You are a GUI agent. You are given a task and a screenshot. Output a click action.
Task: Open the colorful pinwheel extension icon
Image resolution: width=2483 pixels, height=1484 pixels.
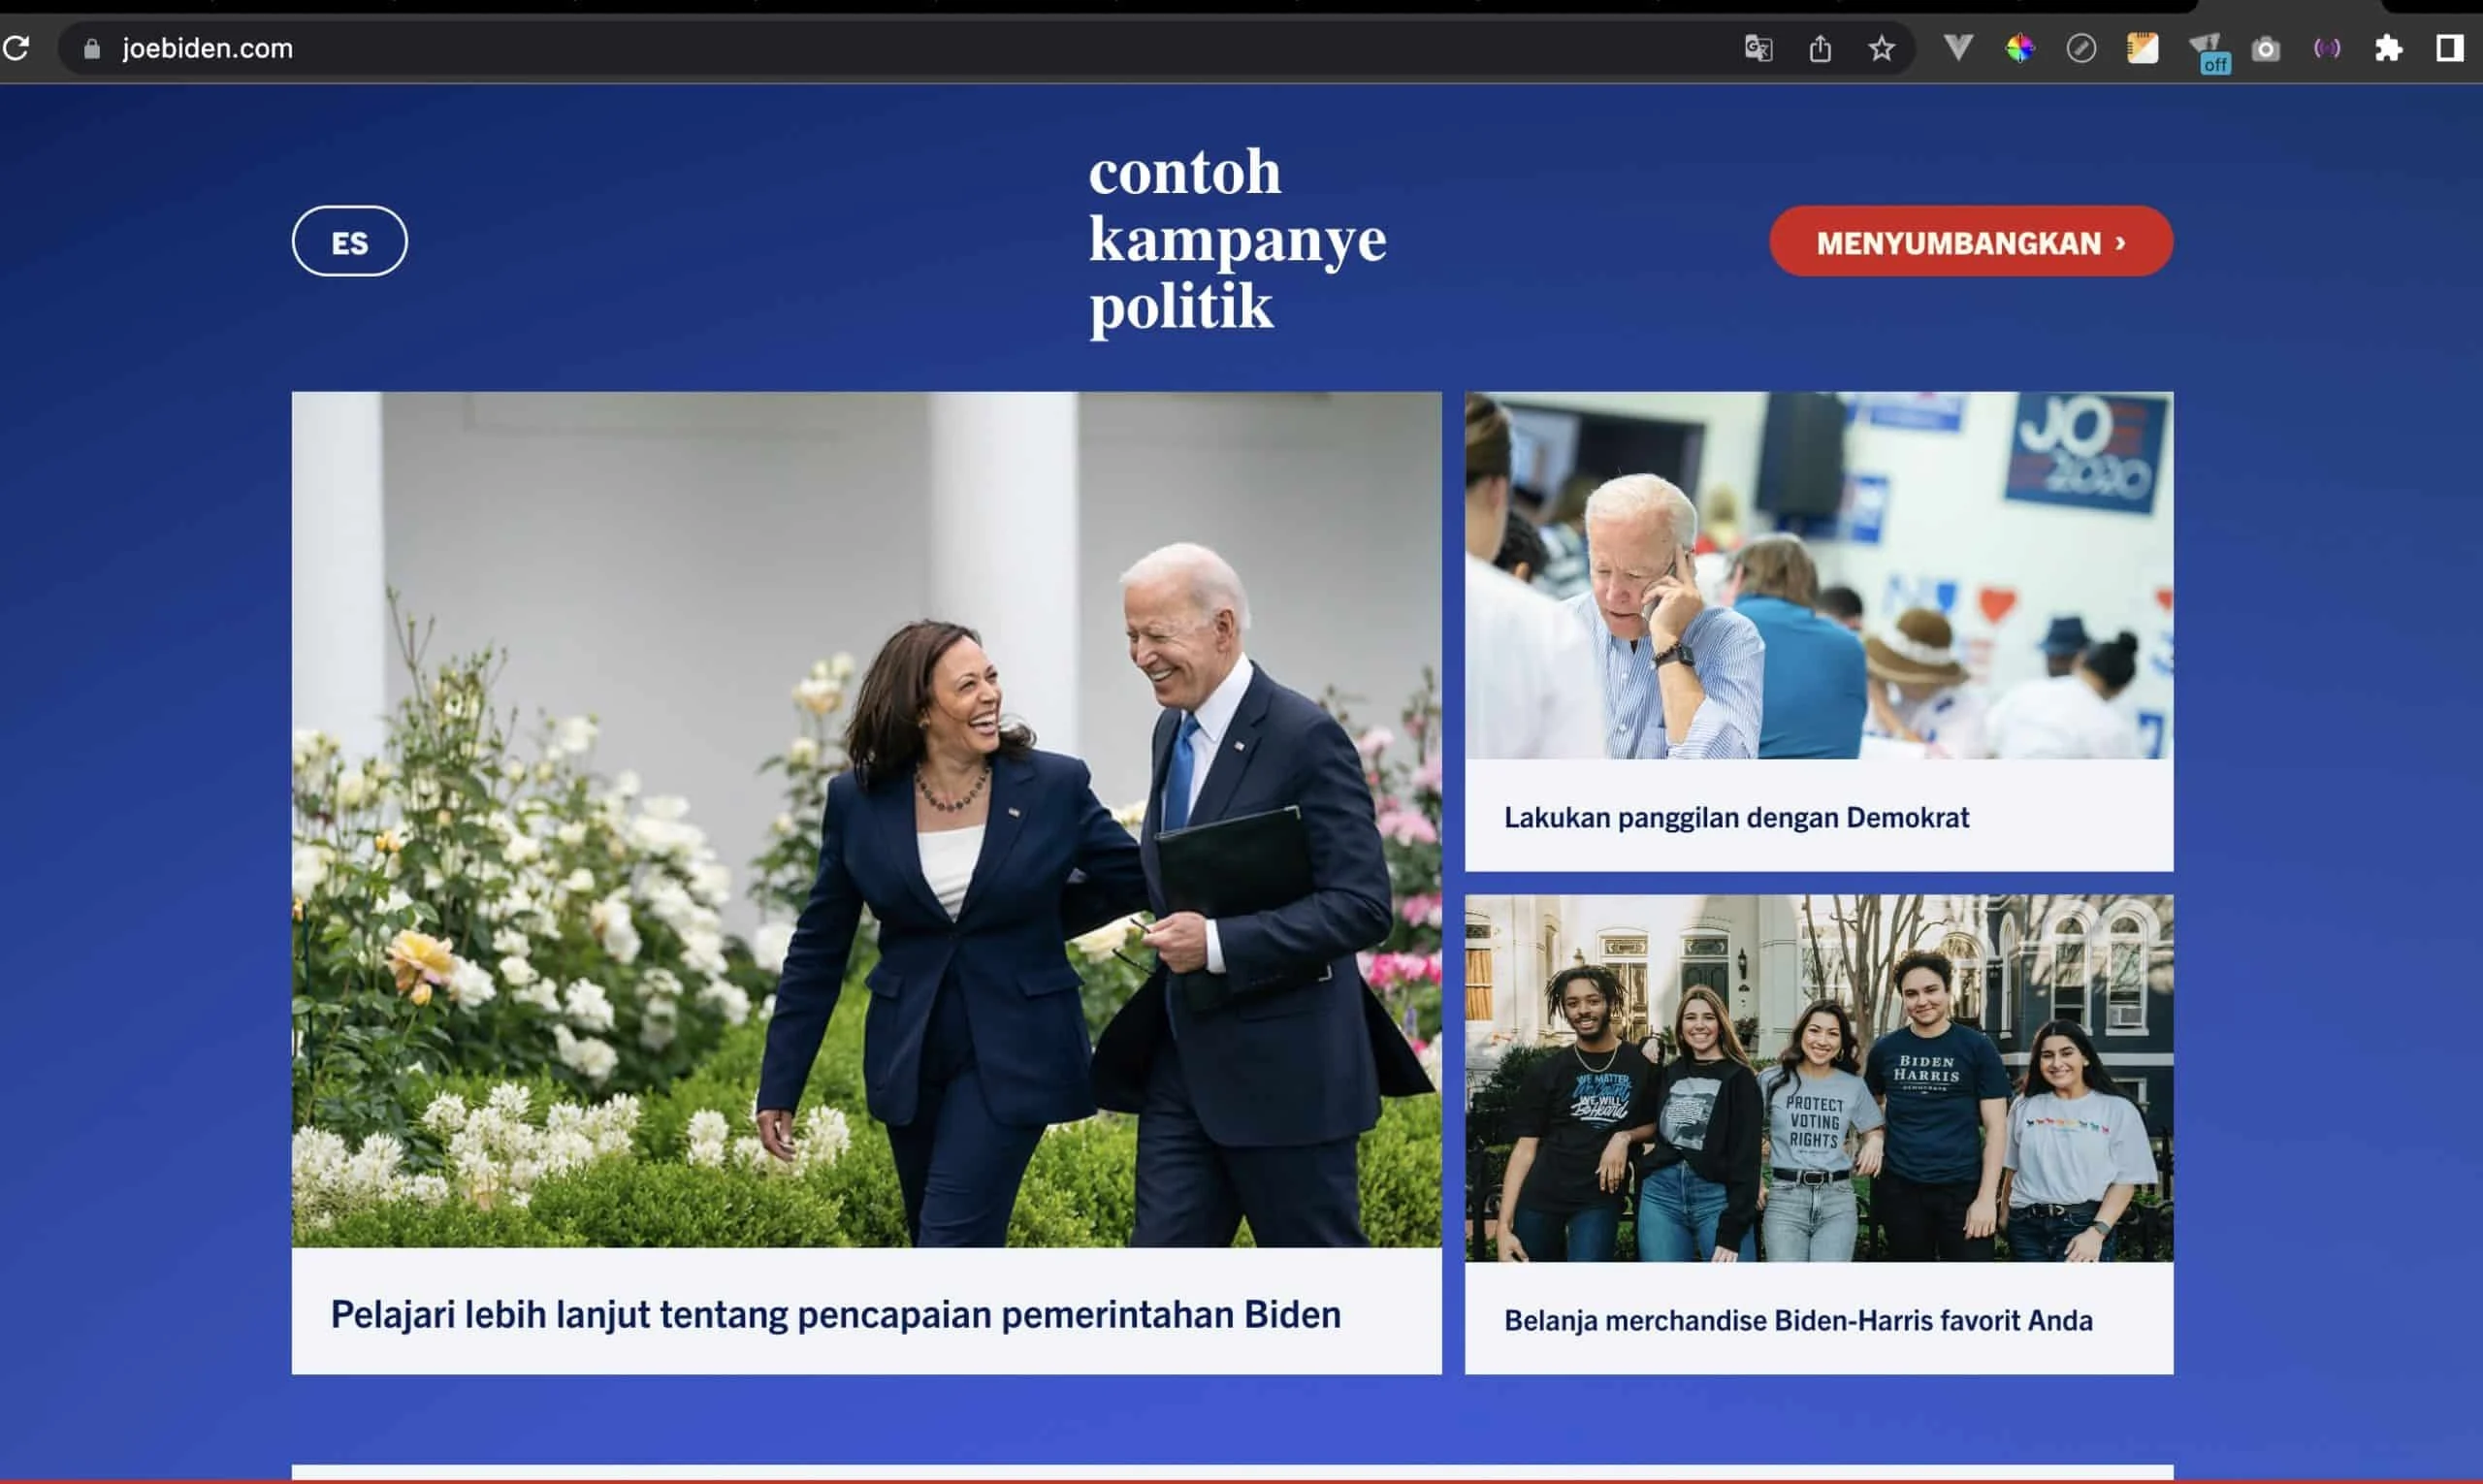[2019, 48]
